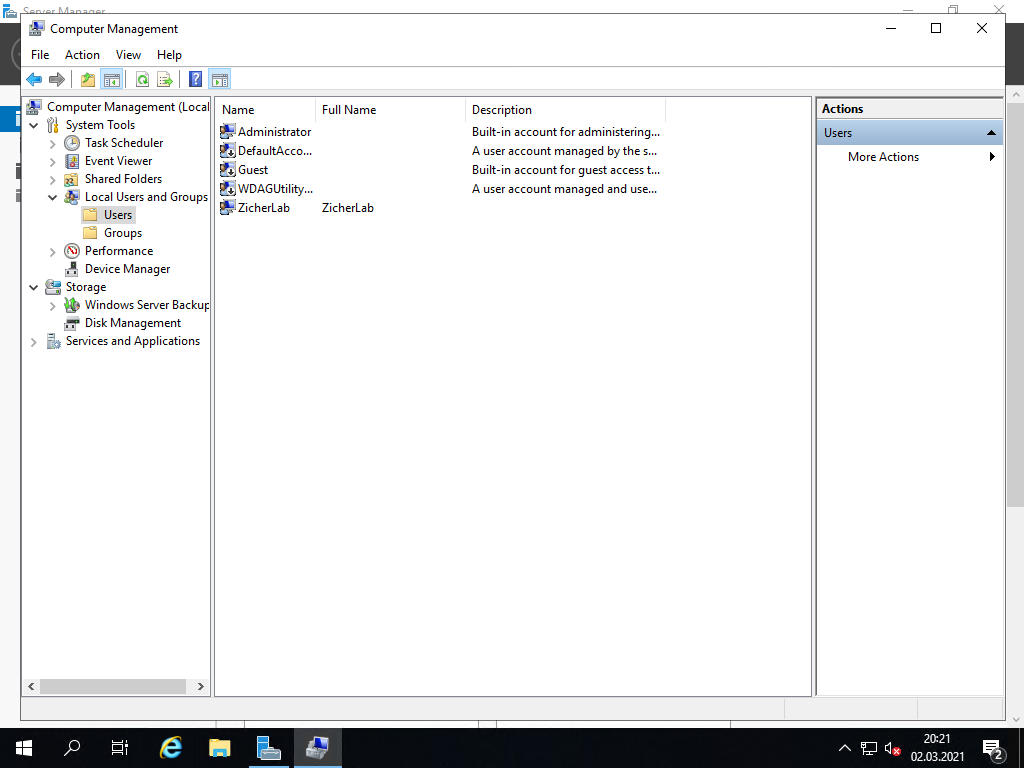Click the console tree horizontal scrollbar
This screenshot has height=768, width=1024.
[112, 687]
